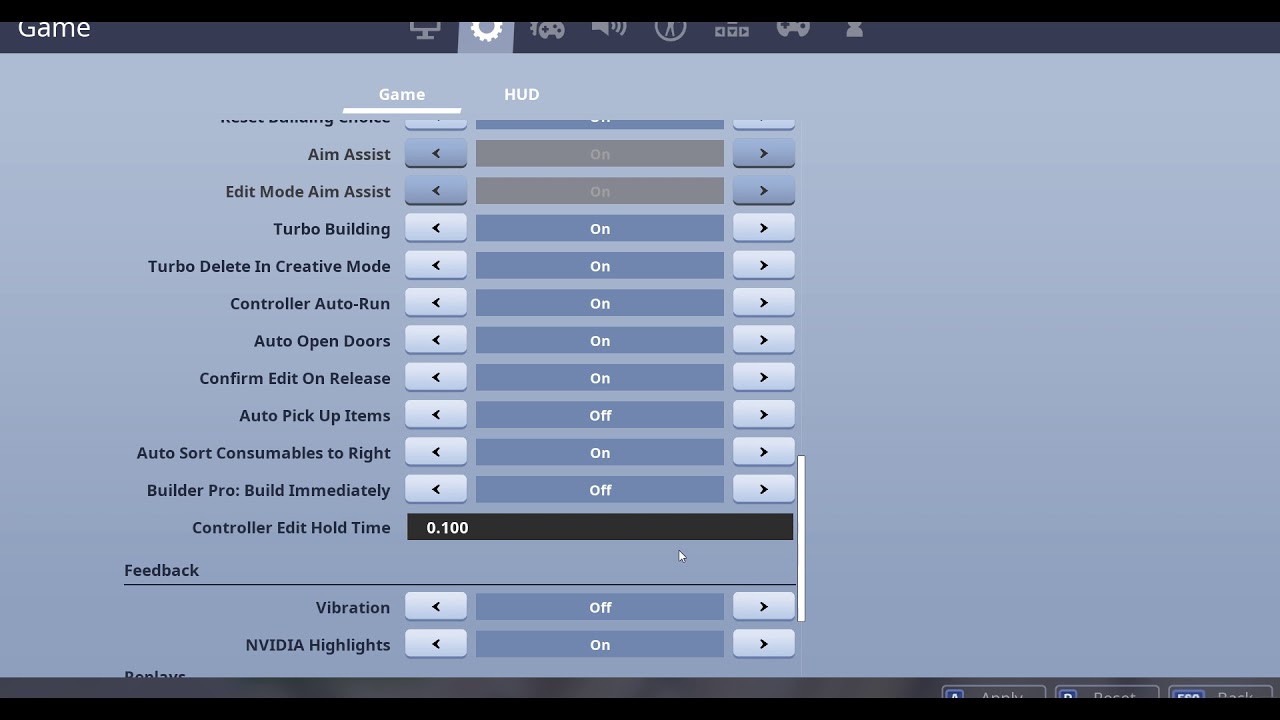Switch to the Game sub-tab
The image size is (1280, 720).
[x=402, y=94]
